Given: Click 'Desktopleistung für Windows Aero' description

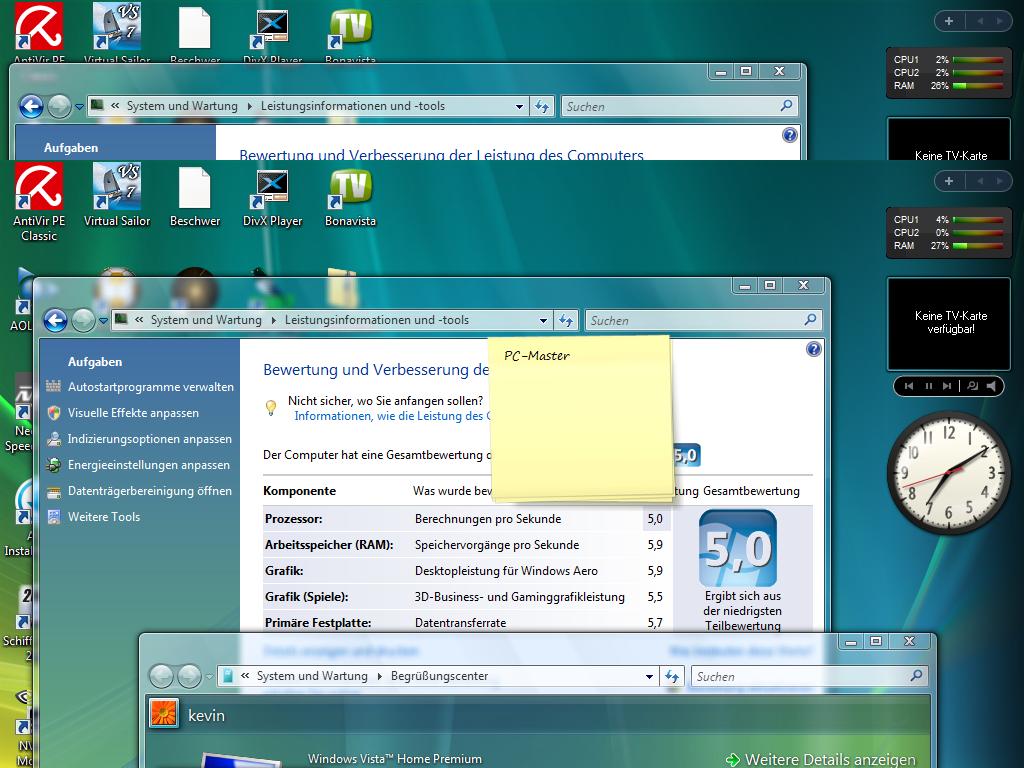Looking at the screenshot, I should 506,571.
